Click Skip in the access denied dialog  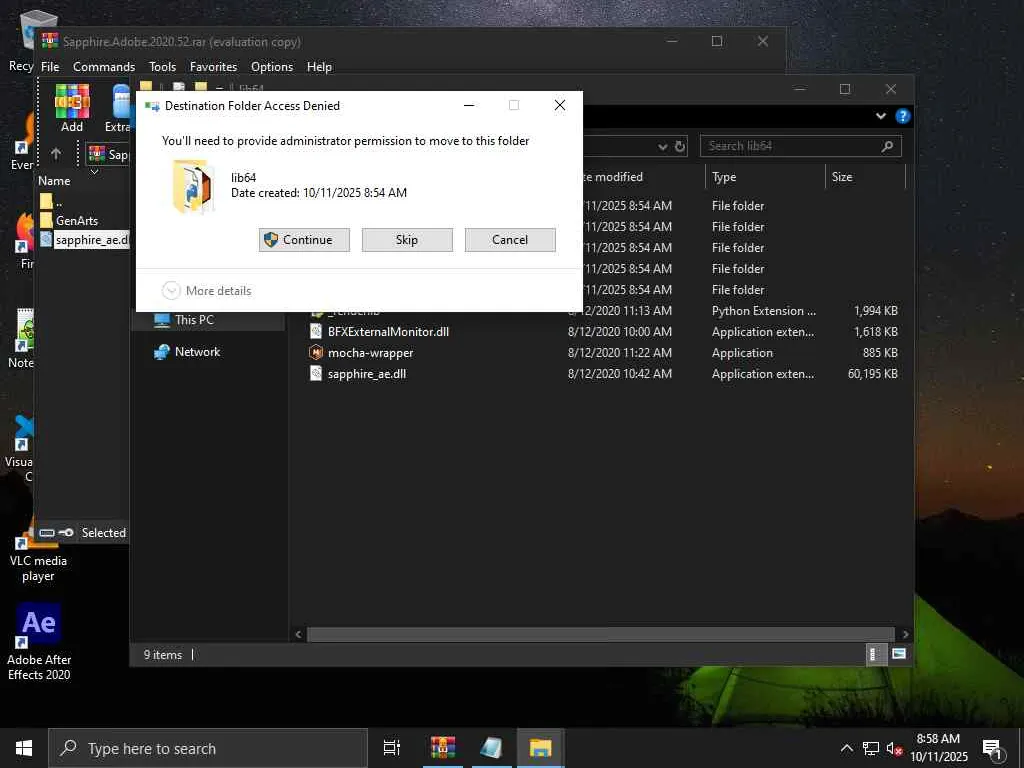[x=407, y=240]
